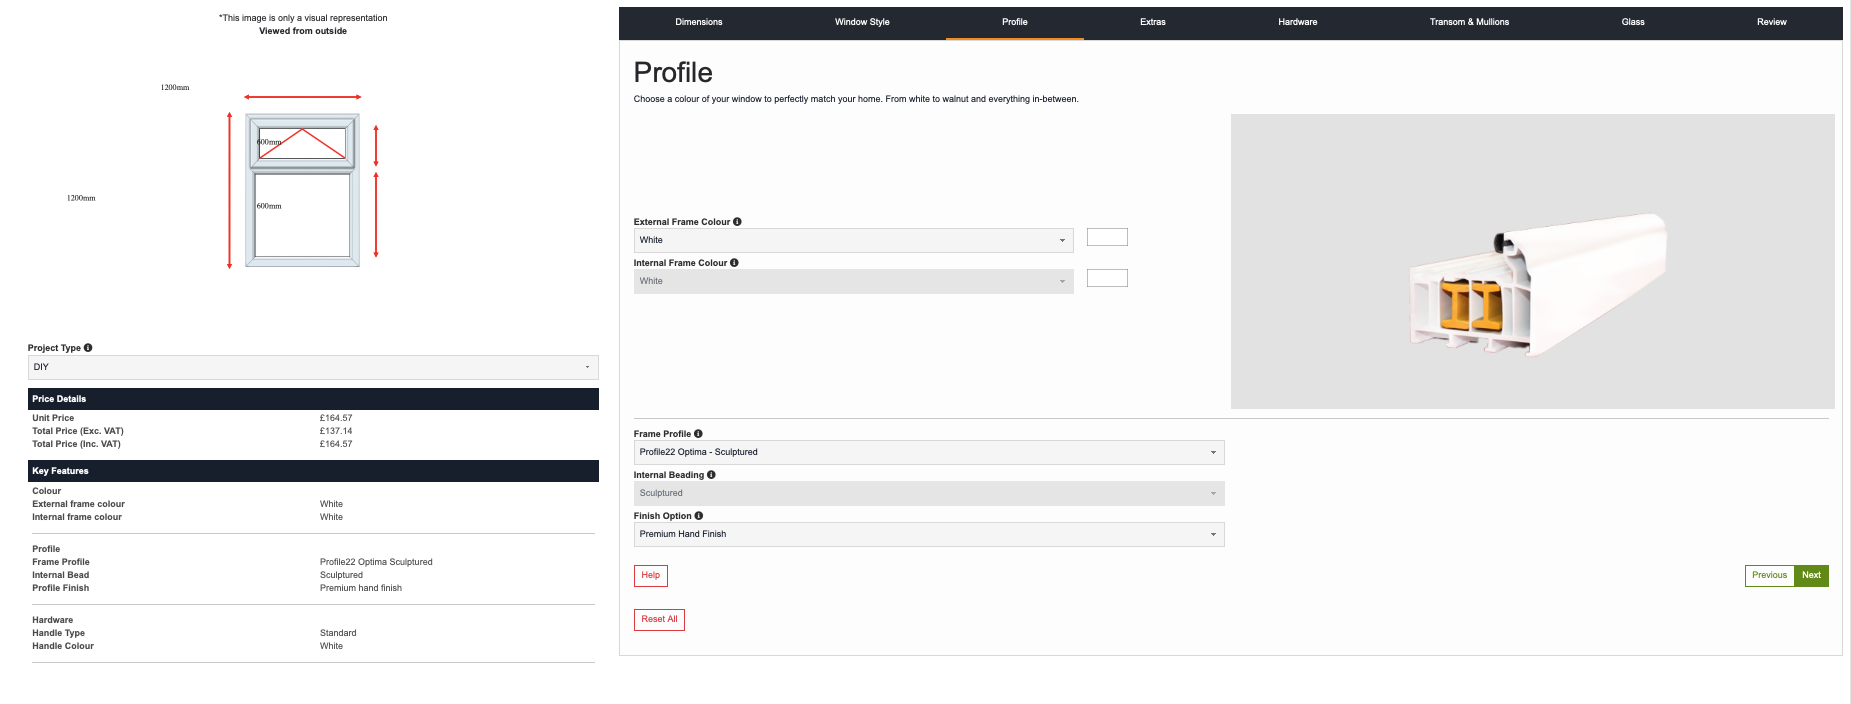Viewport: 1851px width, 704px height.
Task: Click info icon beside Frame Profile label
Action: [698, 434]
